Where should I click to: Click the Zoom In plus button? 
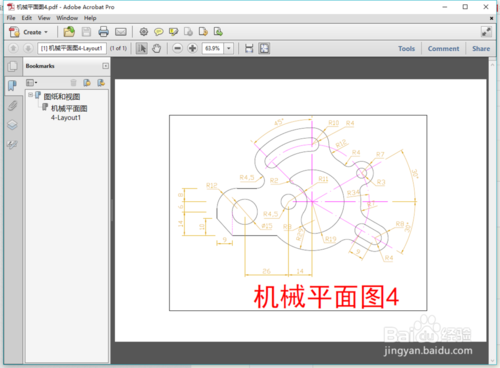(x=192, y=49)
